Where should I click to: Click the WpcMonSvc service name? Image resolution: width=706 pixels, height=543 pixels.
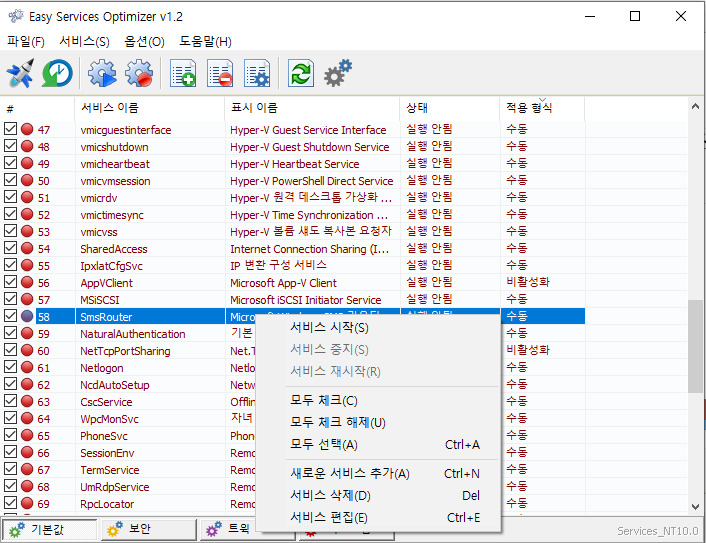[x=109, y=419]
